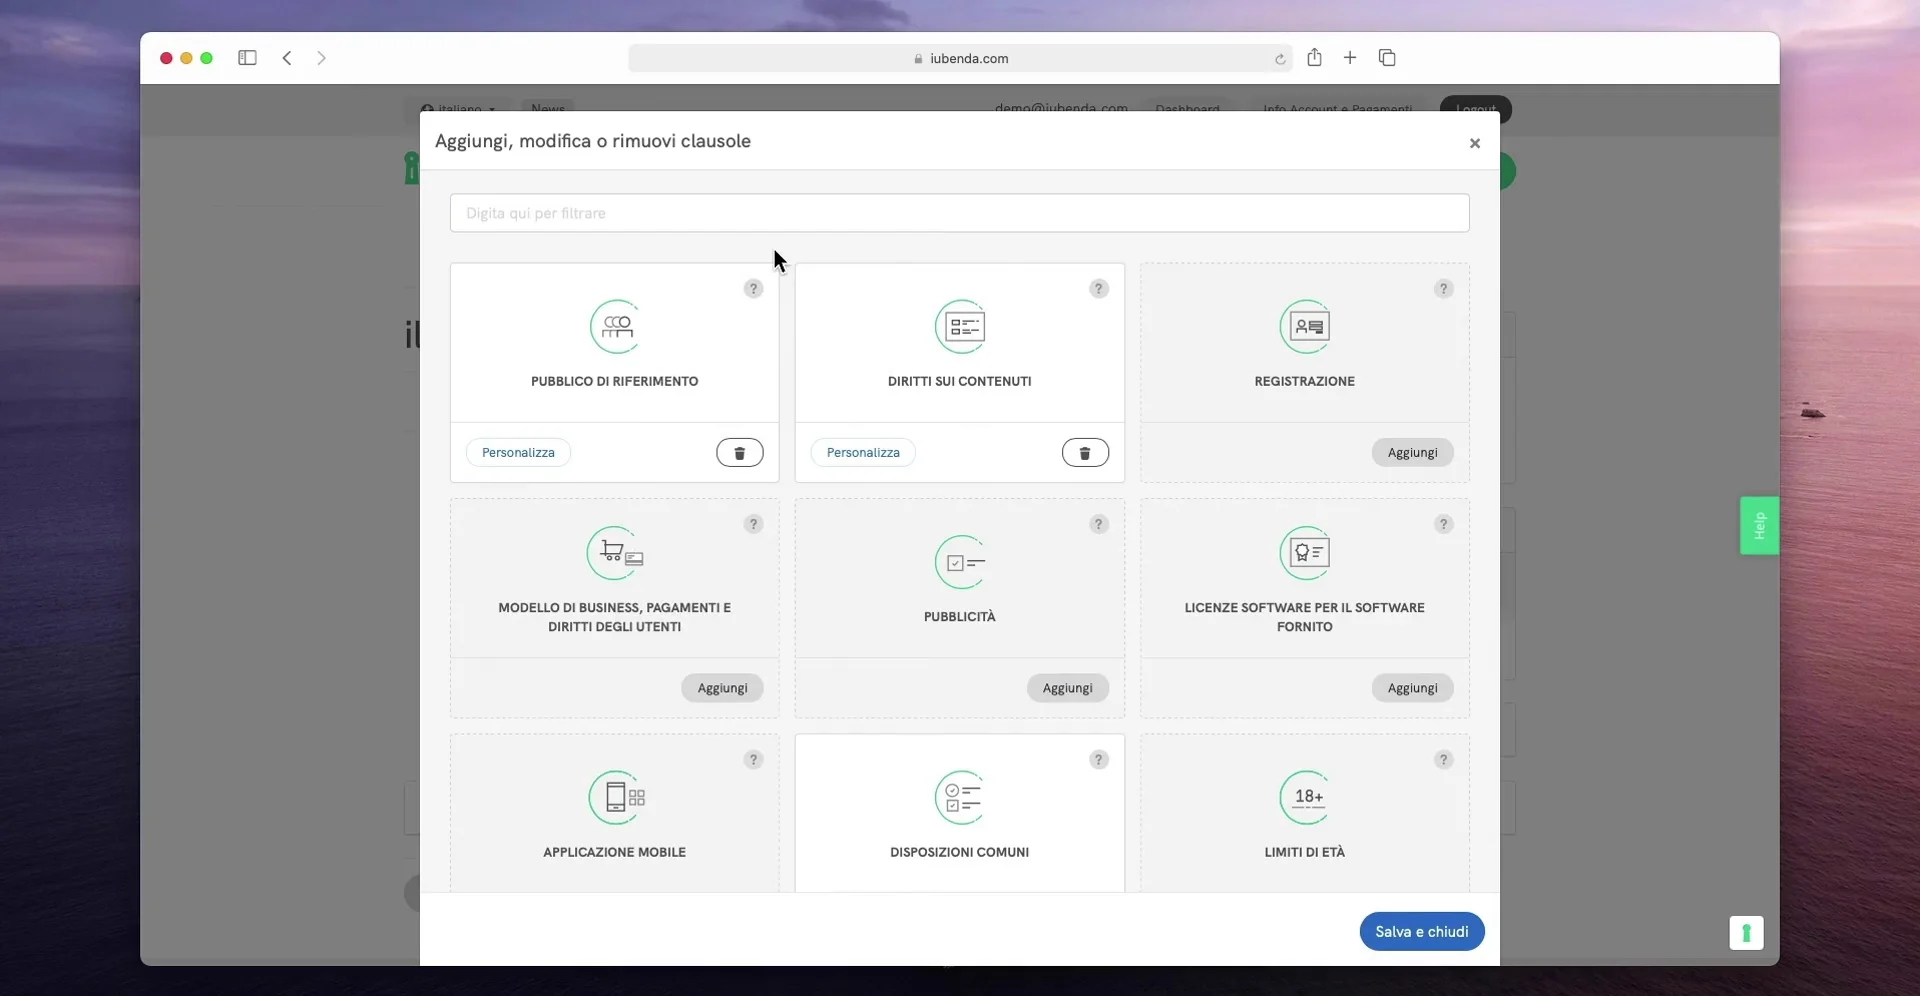This screenshot has width=1920, height=996.
Task: Select the REGISTRAZIONE title text
Action: tap(1305, 381)
